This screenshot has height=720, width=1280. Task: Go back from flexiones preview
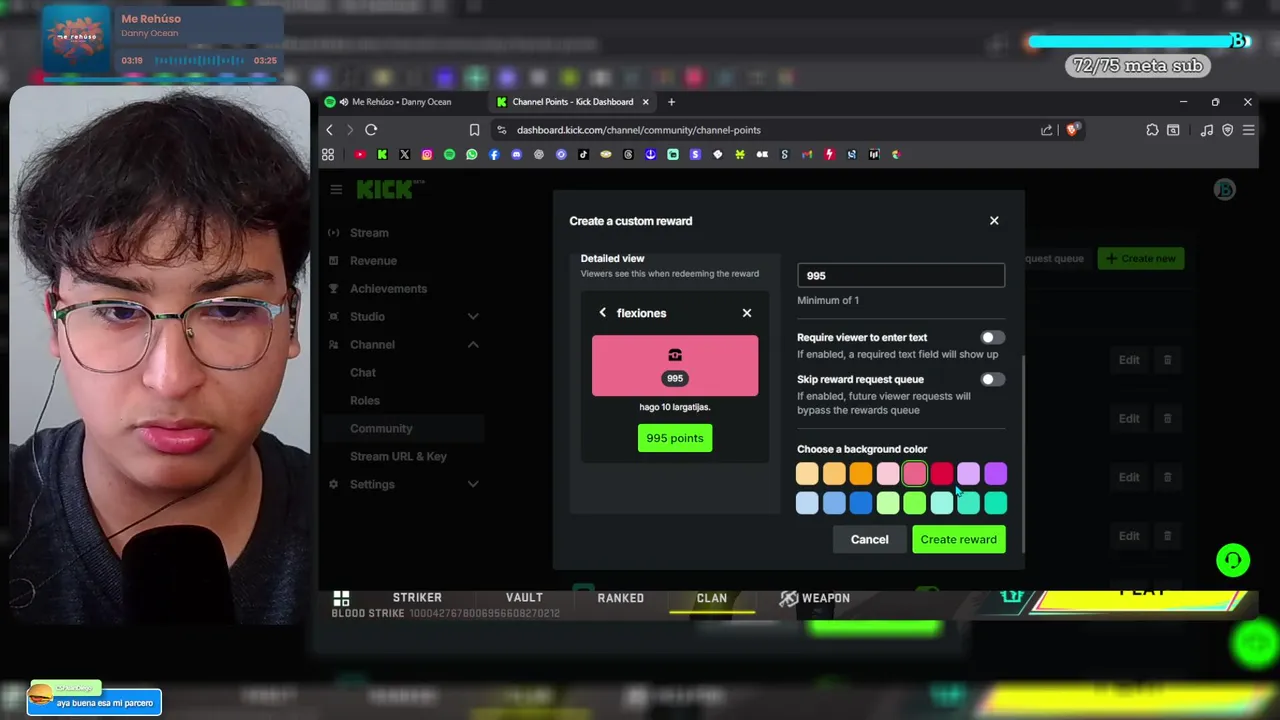(x=602, y=313)
